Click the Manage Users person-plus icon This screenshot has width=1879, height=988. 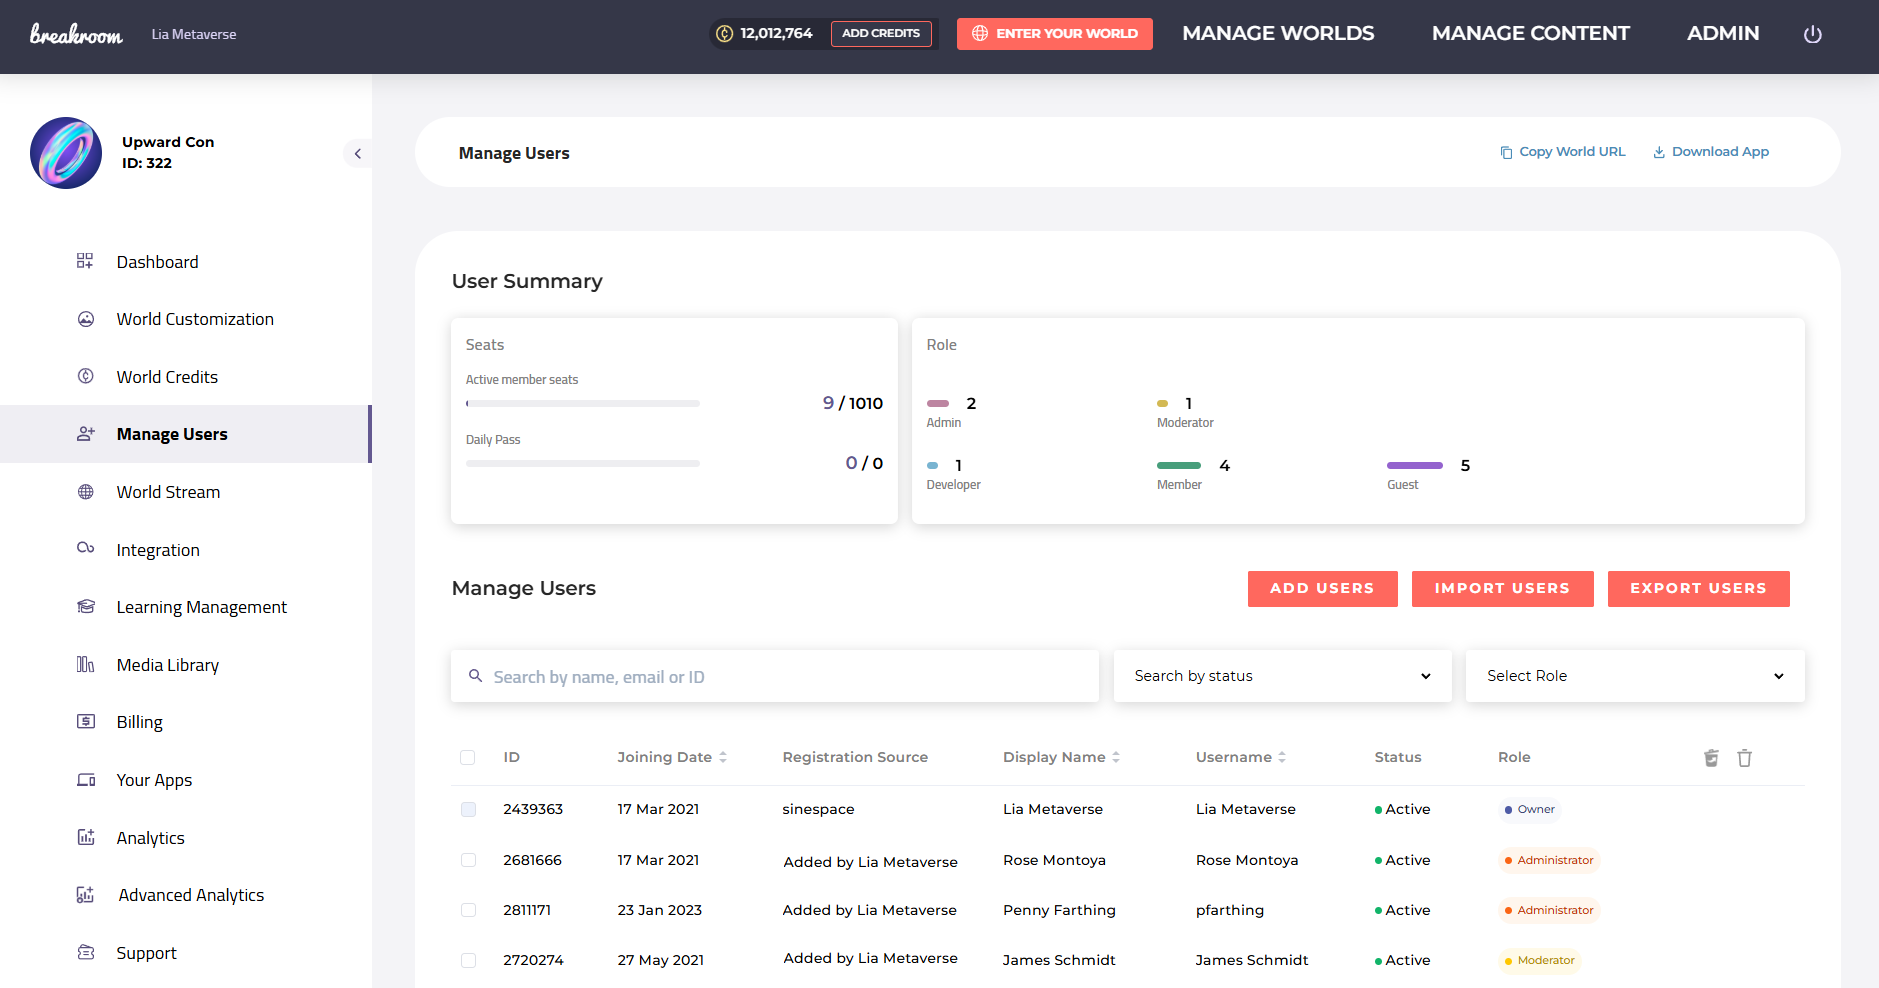[x=86, y=434]
